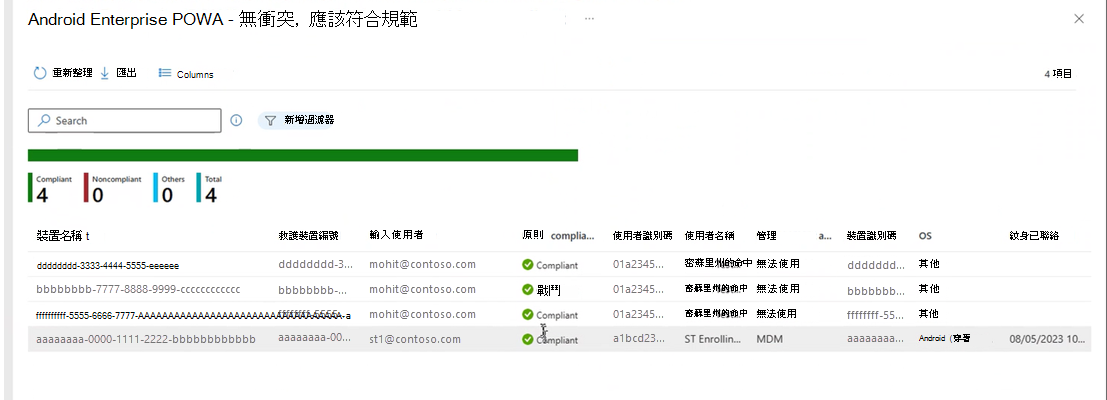
Task: Close the Android Enterprise POWA pane
Action: coord(1079,19)
